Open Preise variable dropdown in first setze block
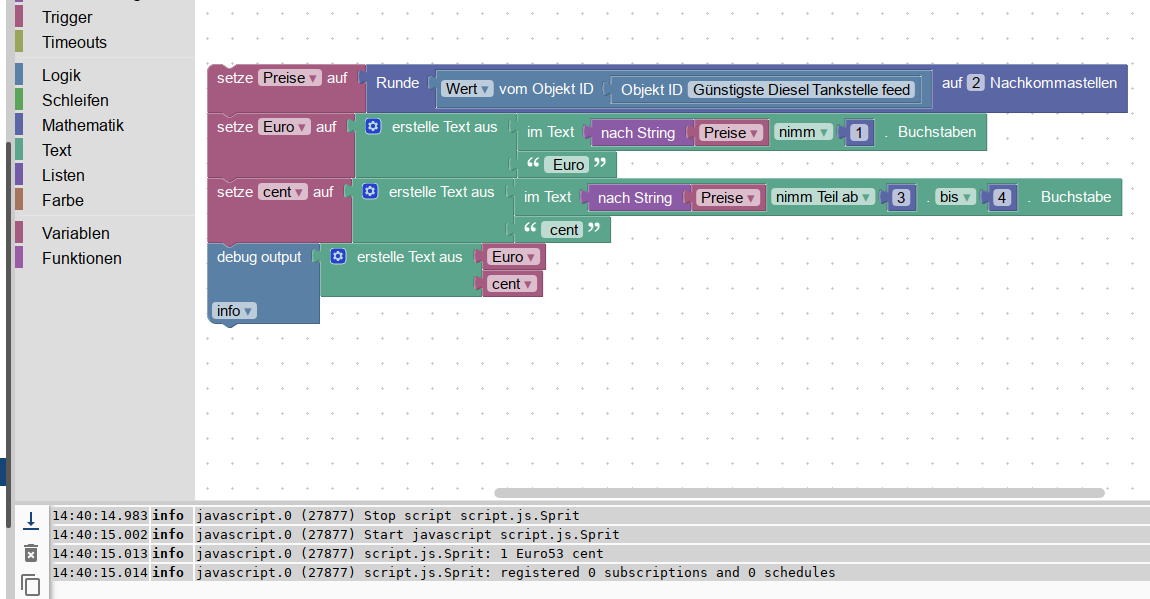This screenshot has width=1150, height=599. pos(290,78)
